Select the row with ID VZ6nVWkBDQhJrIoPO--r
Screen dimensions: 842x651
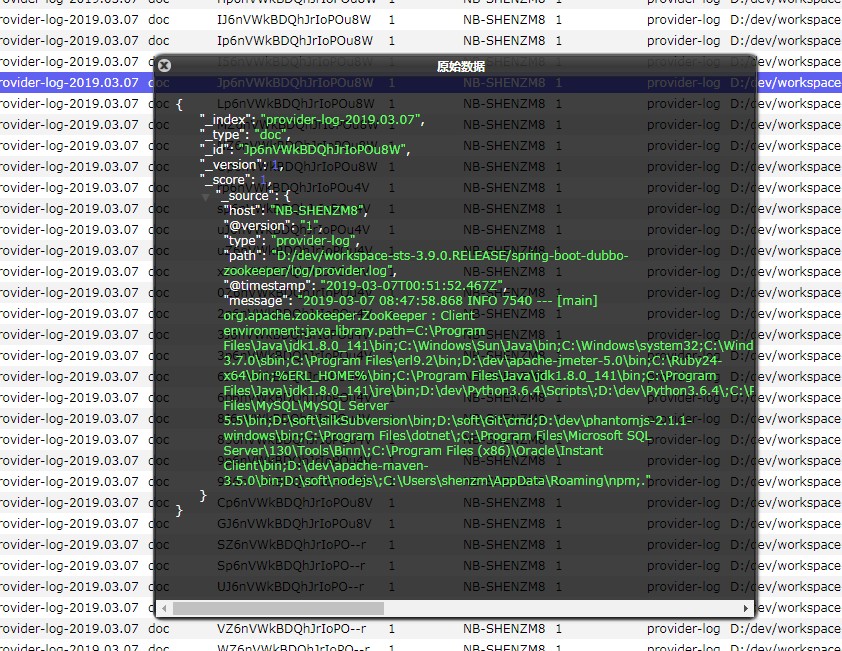[x=291, y=629]
